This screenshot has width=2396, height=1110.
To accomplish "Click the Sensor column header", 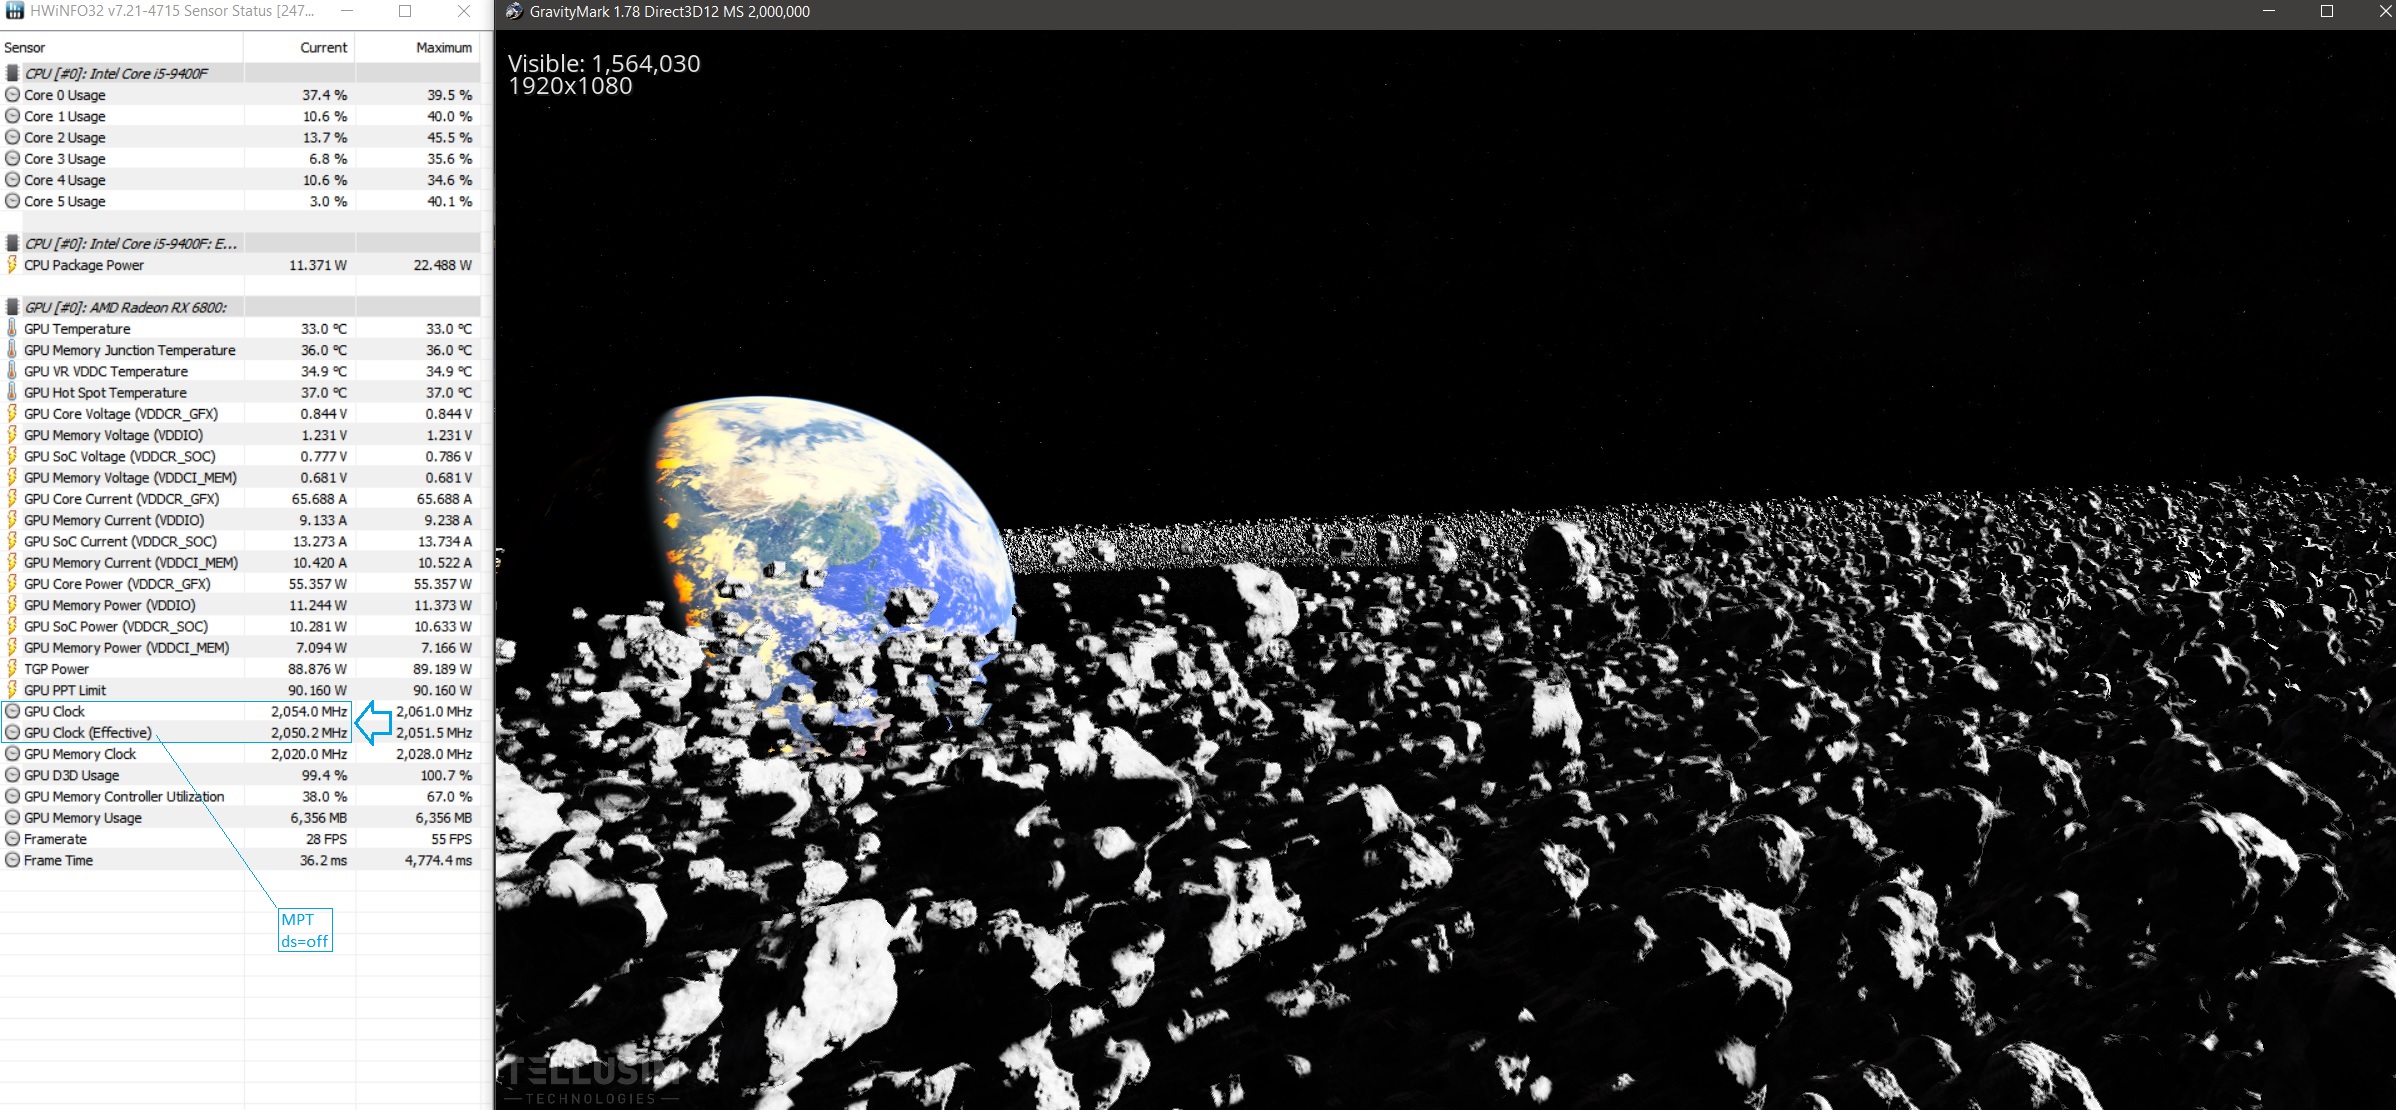I will (x=25, y=47).
